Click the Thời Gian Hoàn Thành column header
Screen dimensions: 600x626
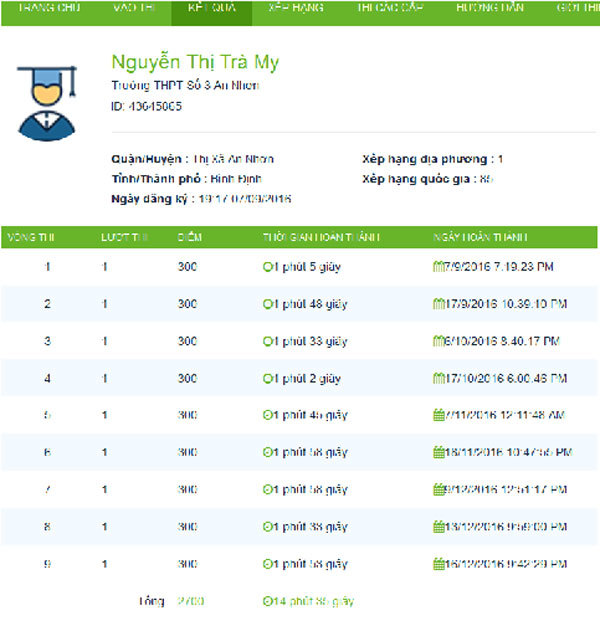point(320,238)
